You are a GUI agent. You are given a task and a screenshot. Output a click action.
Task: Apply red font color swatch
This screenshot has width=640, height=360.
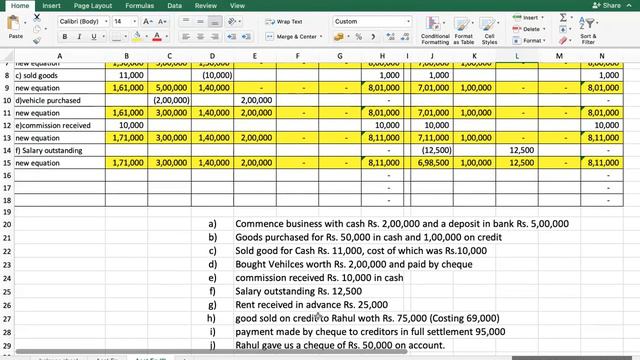[157, 37]
